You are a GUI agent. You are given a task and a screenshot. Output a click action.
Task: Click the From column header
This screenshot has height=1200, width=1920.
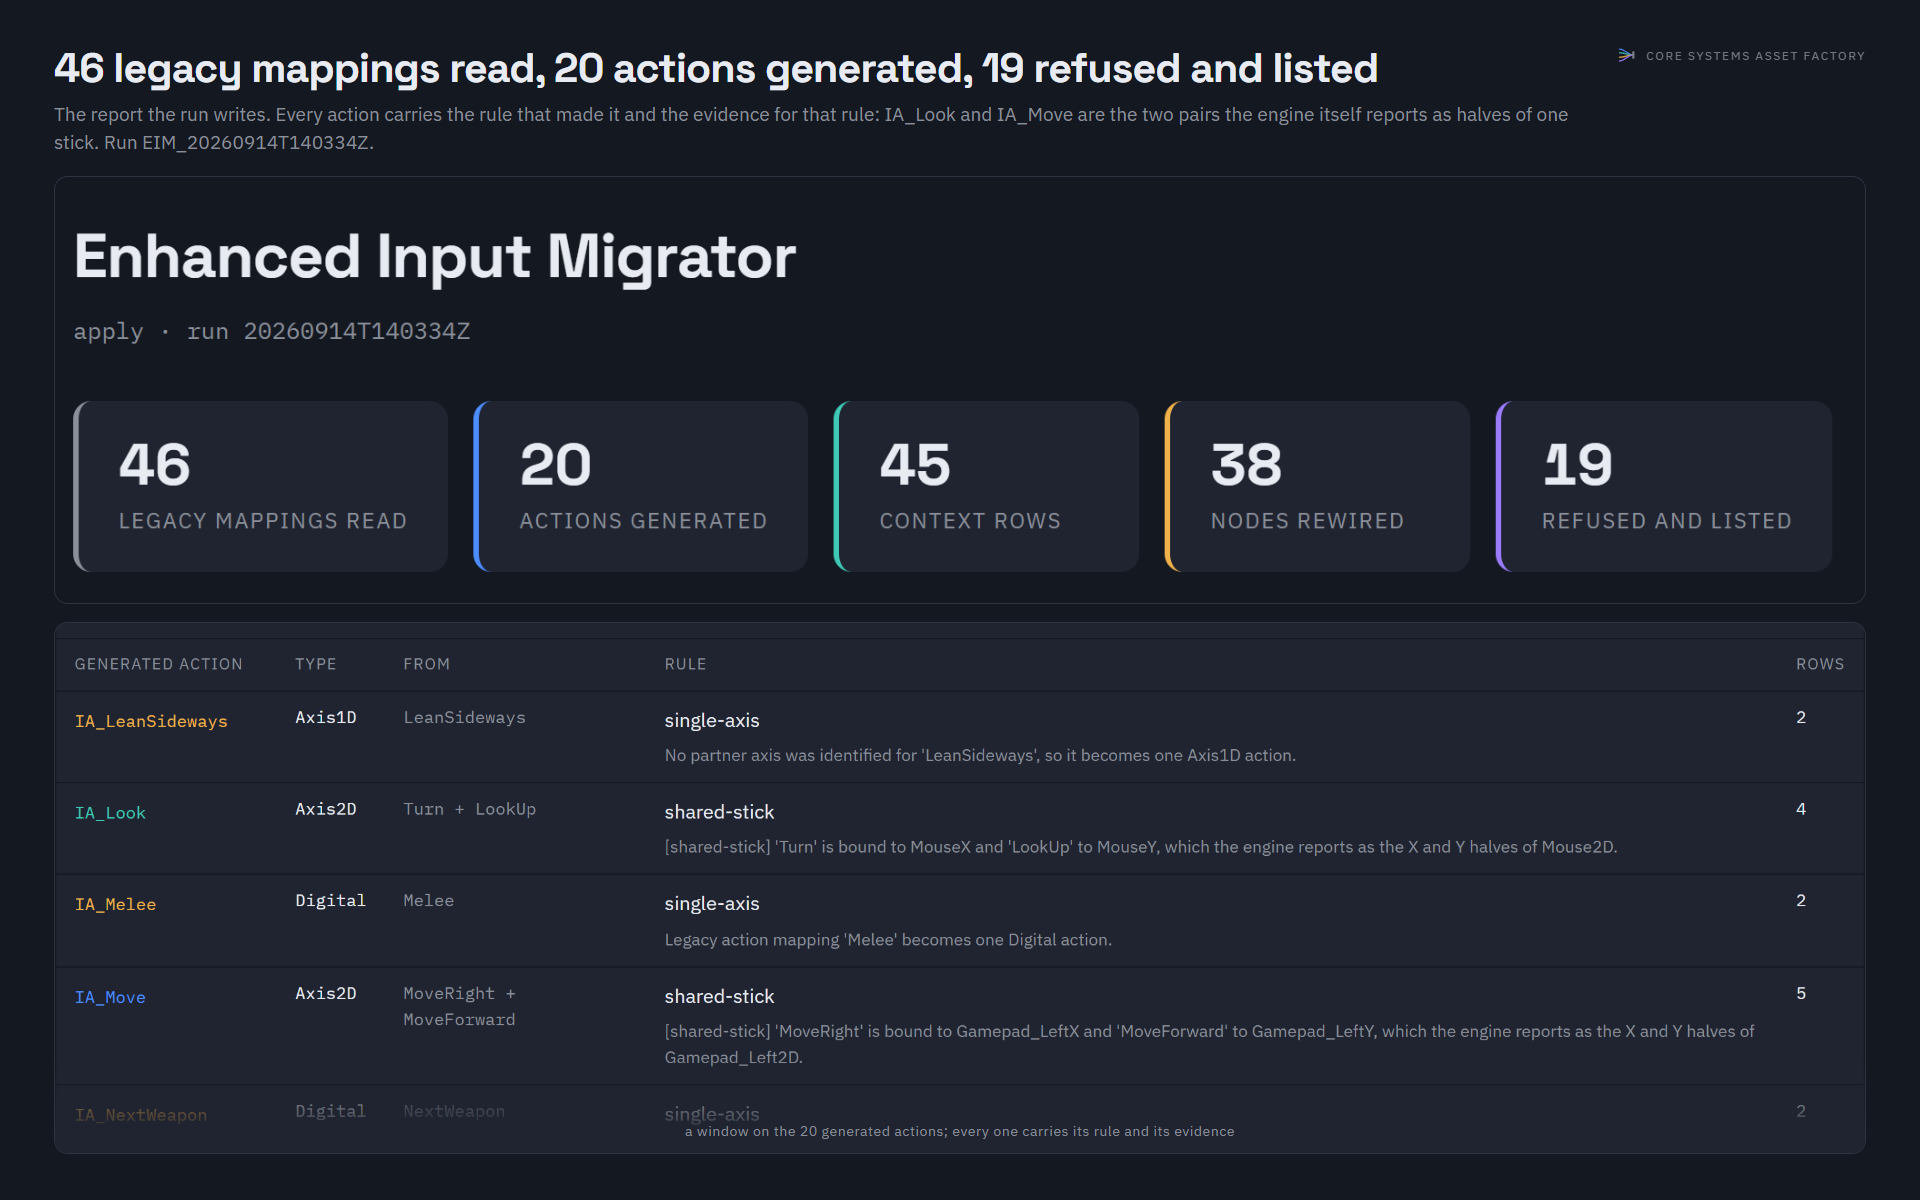[427, 664]
